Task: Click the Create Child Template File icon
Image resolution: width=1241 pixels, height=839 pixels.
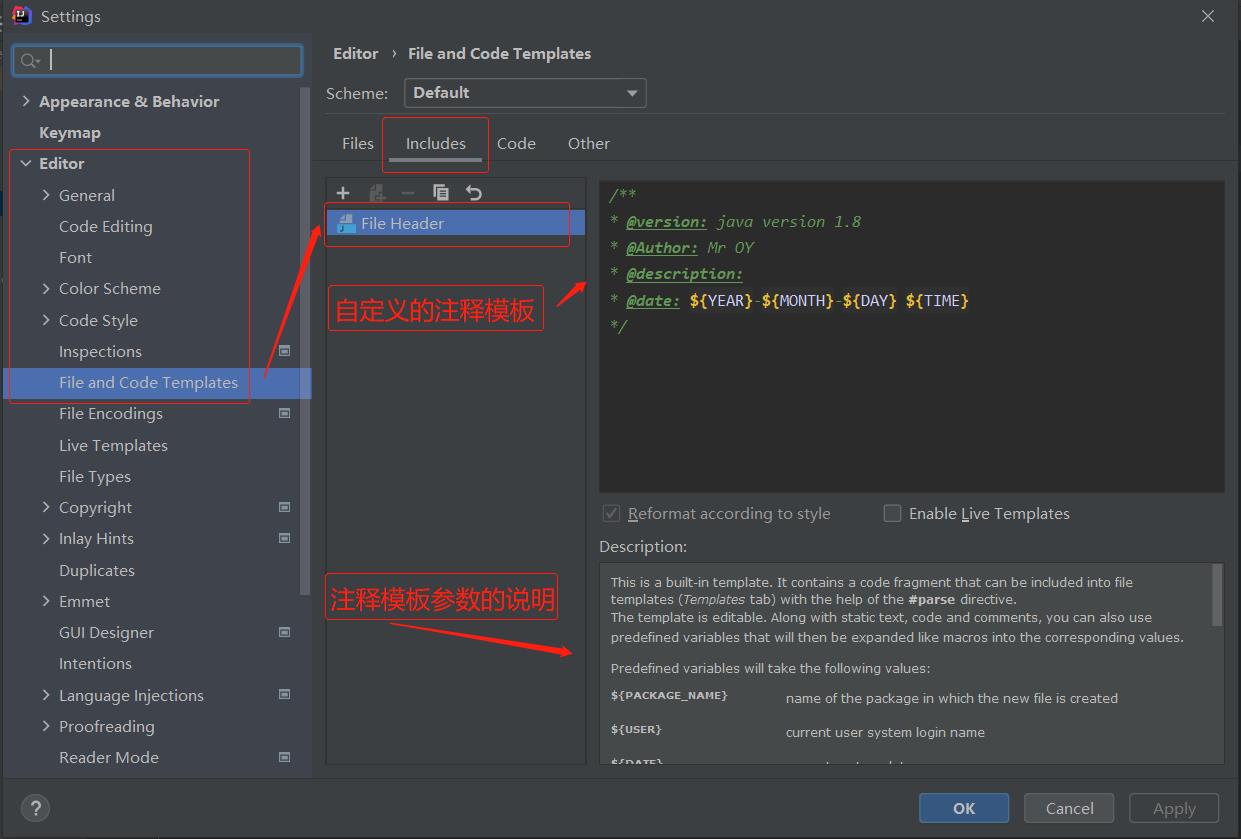Action: [377, 193]
